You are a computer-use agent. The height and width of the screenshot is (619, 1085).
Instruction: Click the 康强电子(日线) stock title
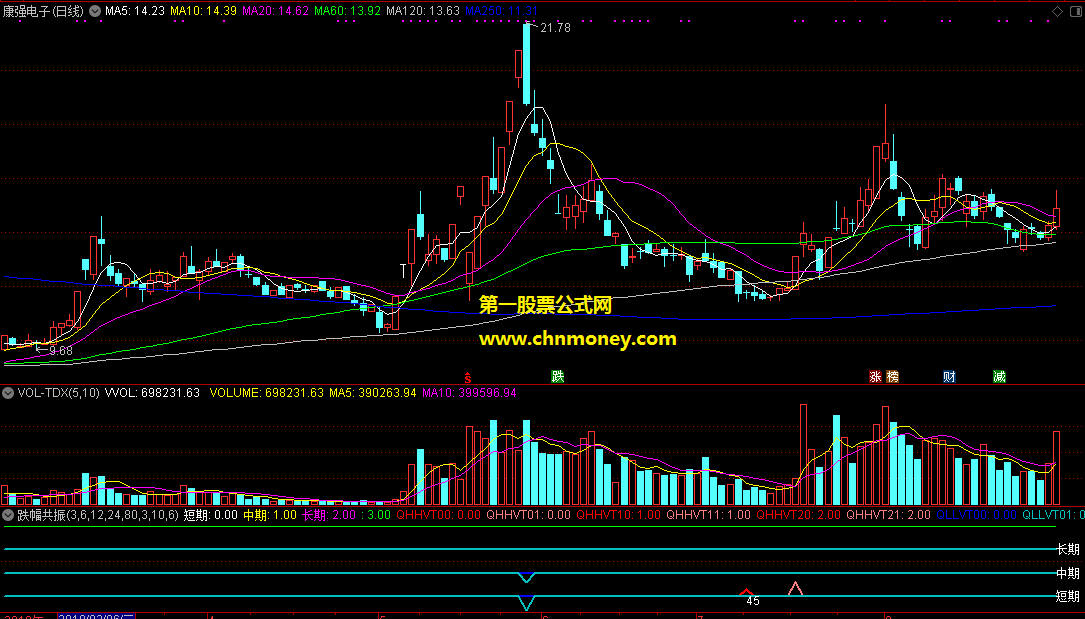[44, 11]
